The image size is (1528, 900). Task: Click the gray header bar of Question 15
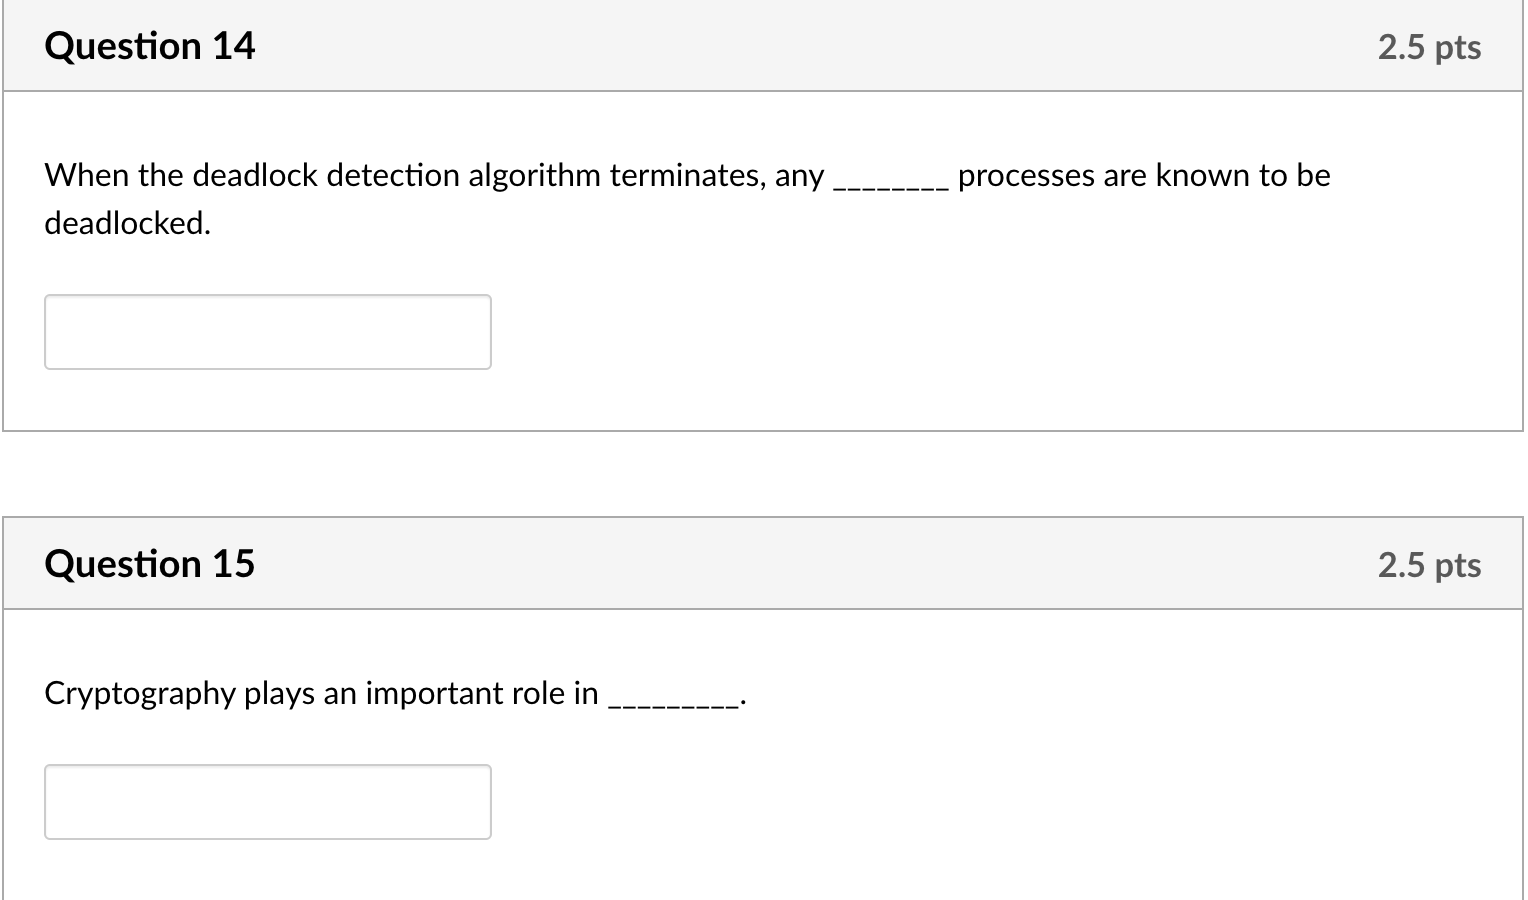pos(763,564)
